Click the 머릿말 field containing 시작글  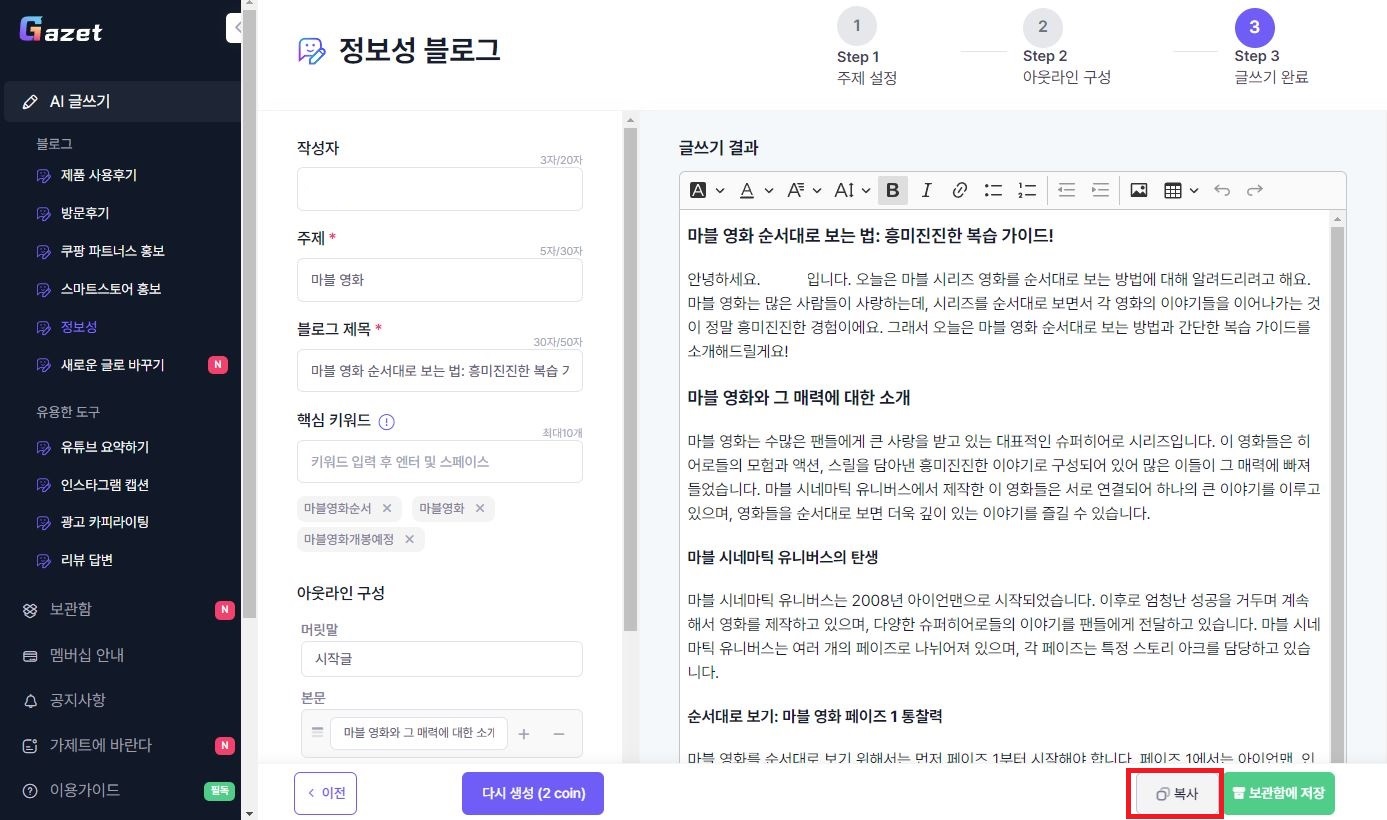pos(442,659)
